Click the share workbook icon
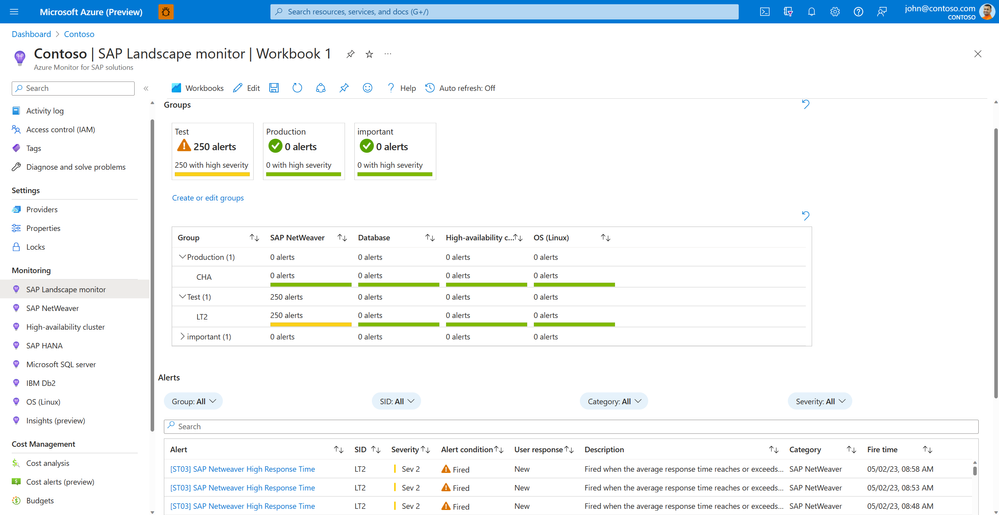The image size is (999, 515). 321,88
